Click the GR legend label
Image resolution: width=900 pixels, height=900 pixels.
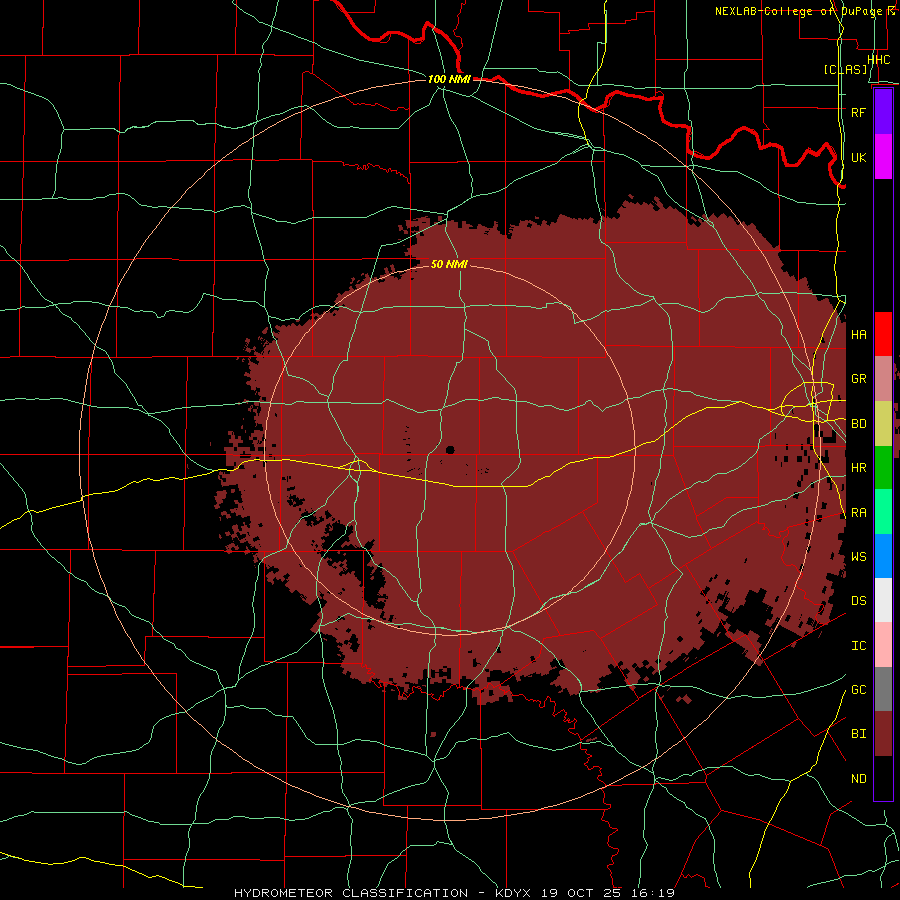(858, 379)
